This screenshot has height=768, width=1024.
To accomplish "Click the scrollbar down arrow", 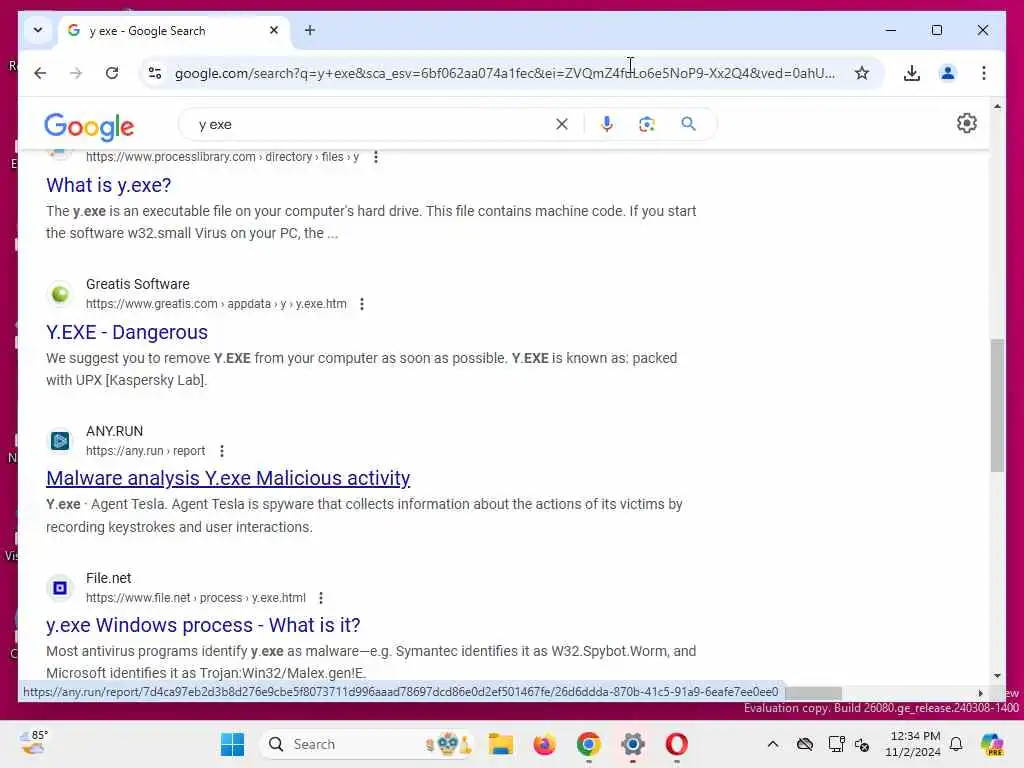I will (997, 676).
